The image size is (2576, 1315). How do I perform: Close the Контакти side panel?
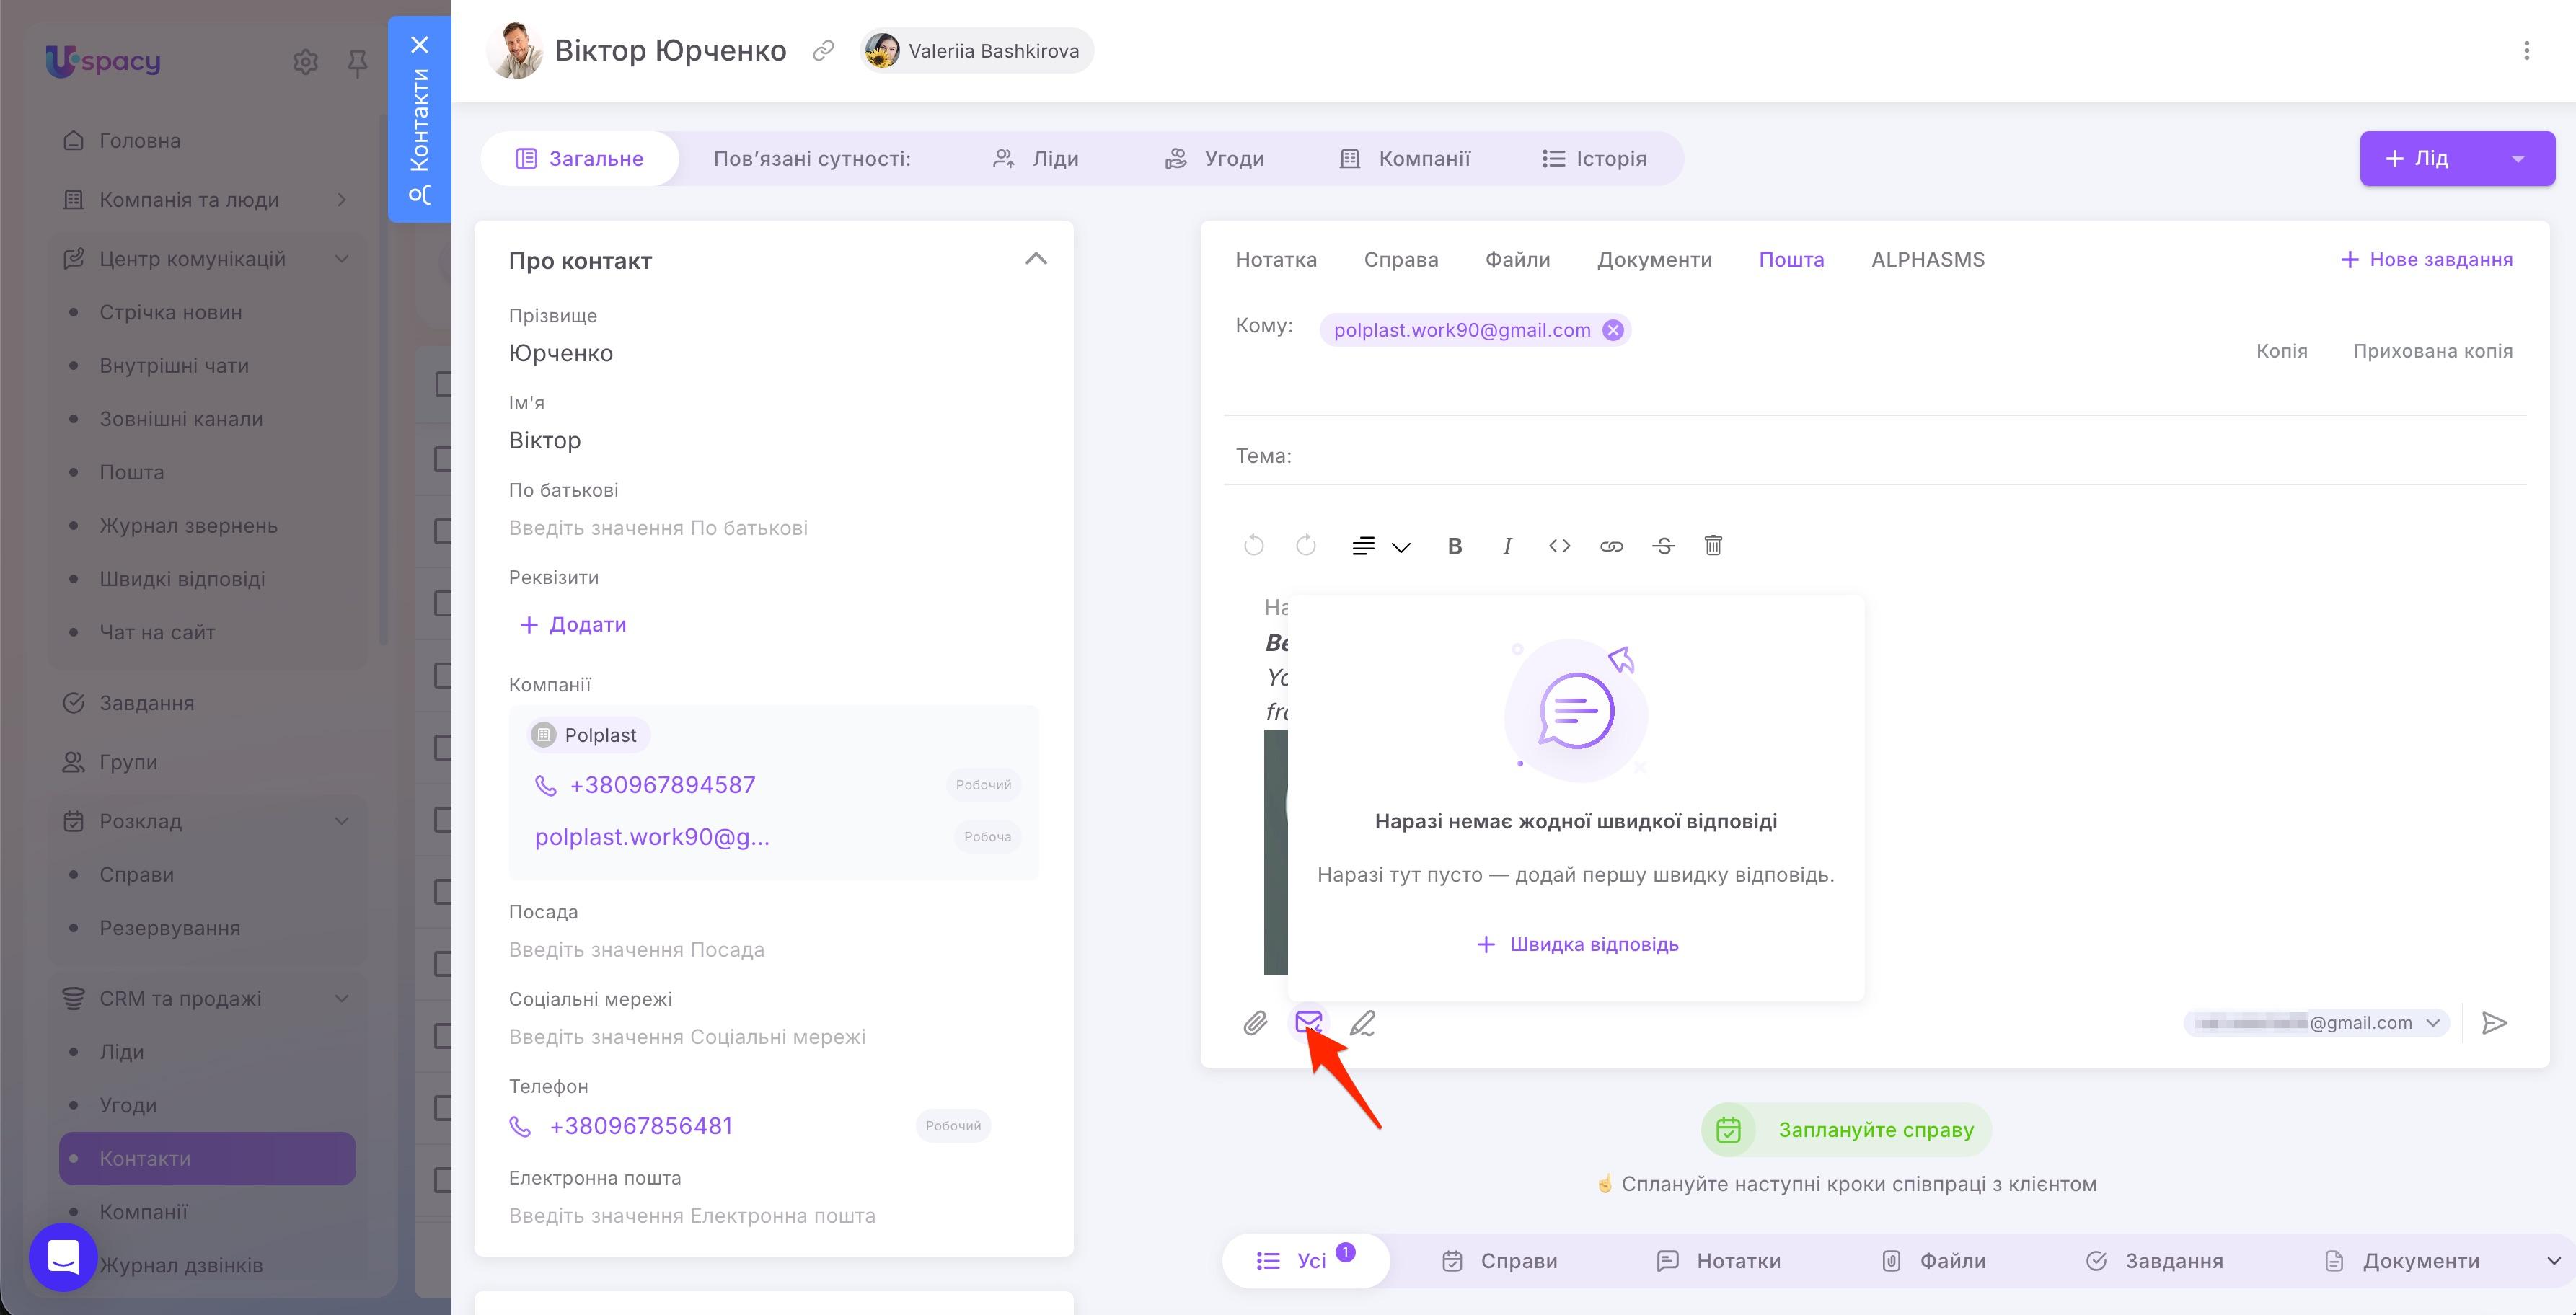pos(420,45)
